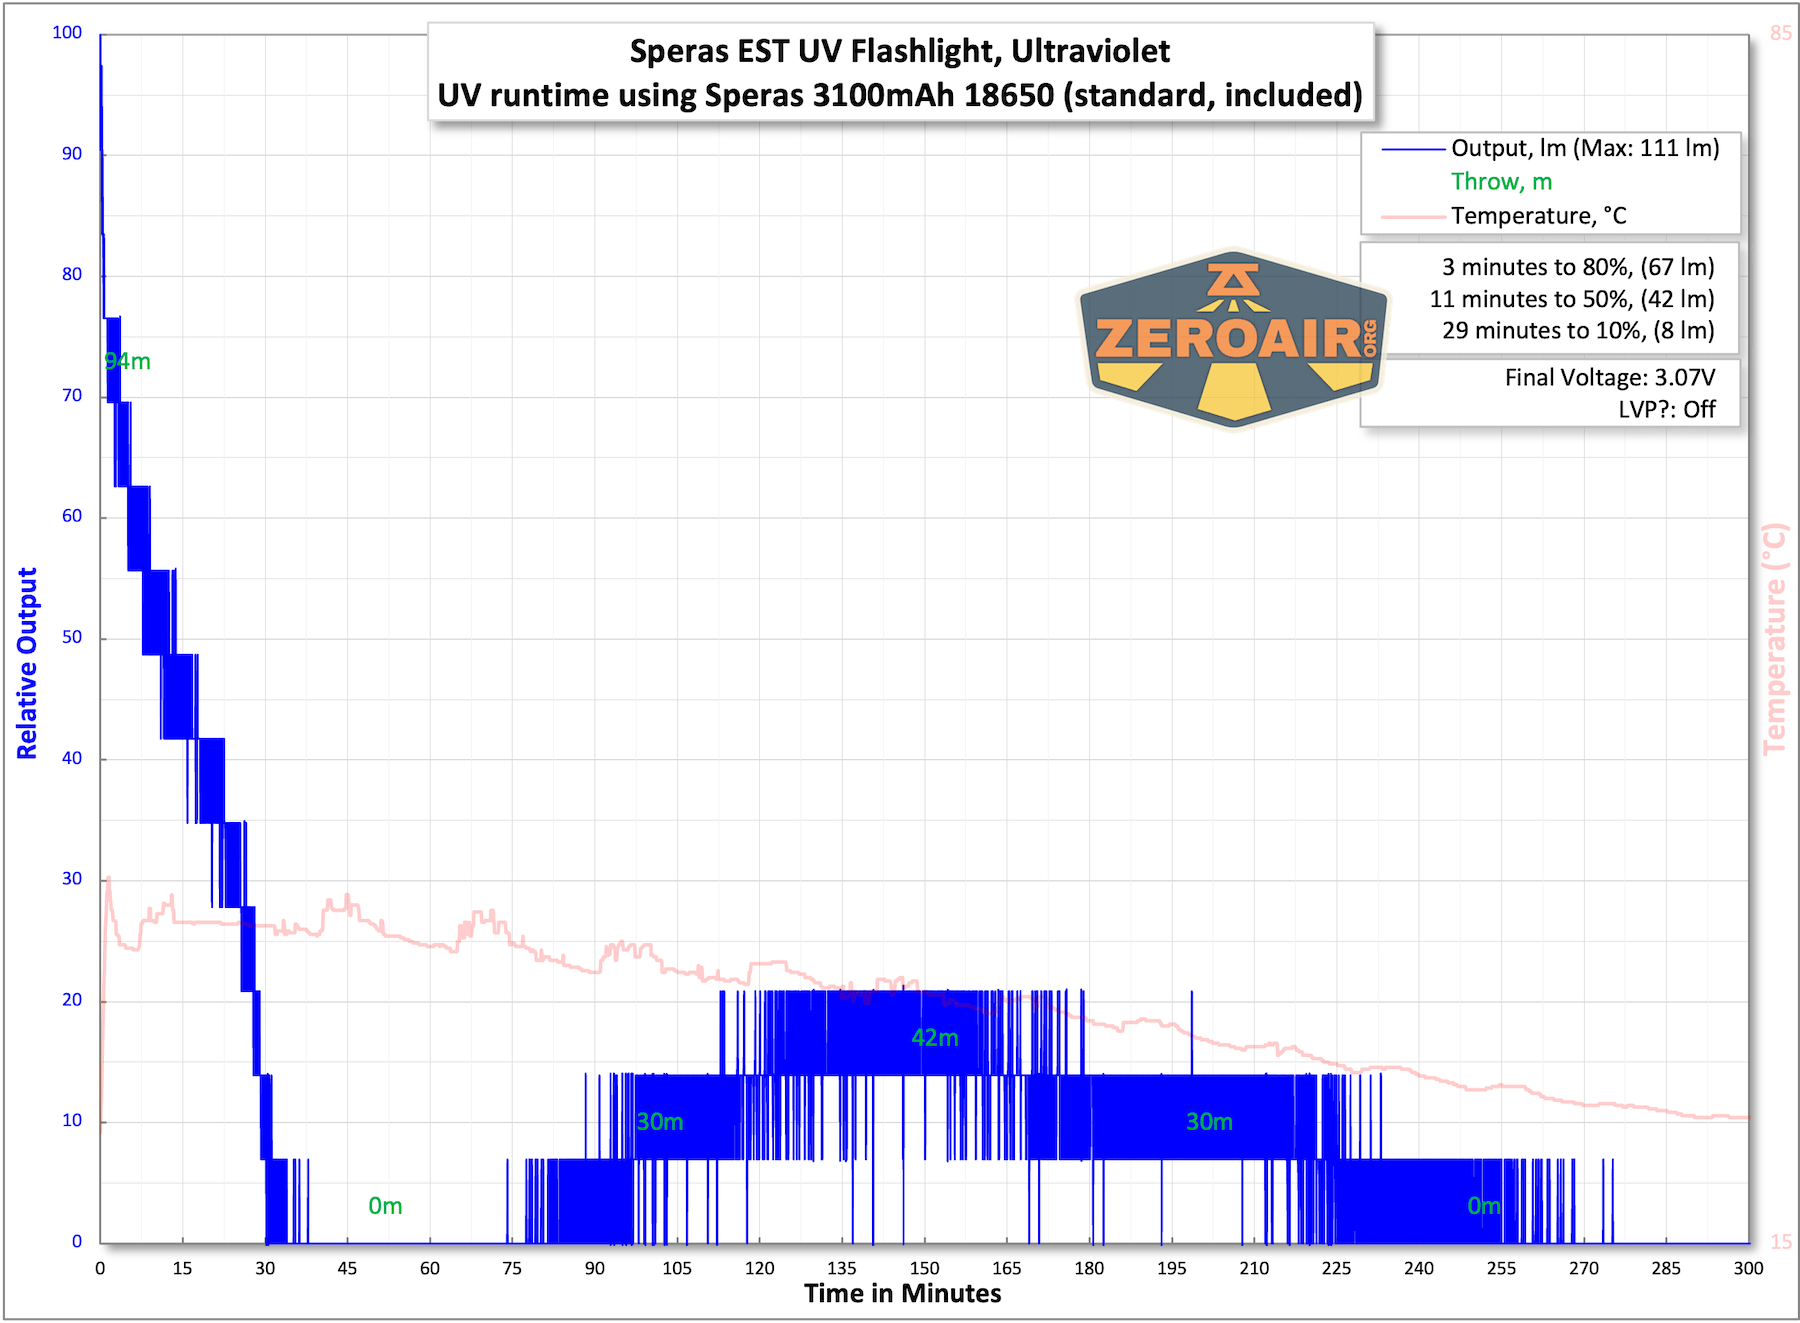Screen dimensions: 1800x1323
Task: Click the x-axis value 195
Action: coord(1172,1268)
